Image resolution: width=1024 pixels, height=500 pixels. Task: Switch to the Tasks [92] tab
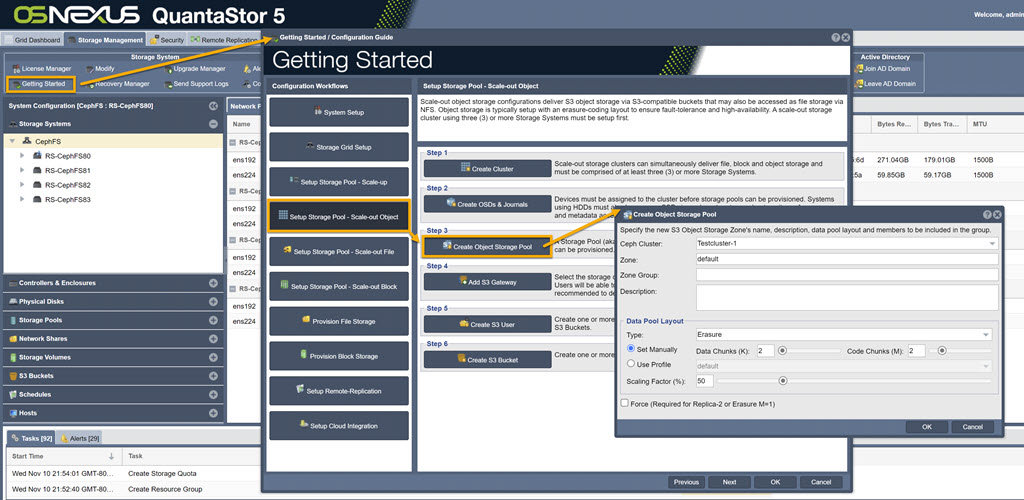[x=32, y=439]
